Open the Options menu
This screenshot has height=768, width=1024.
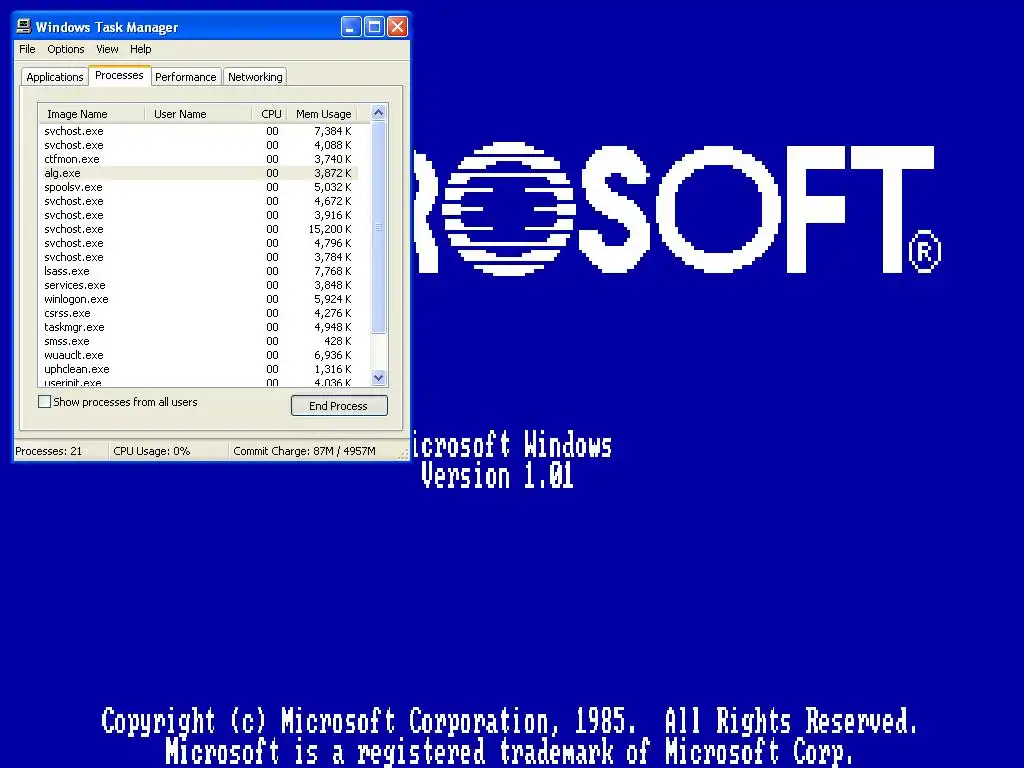click(x=66, y=49)
